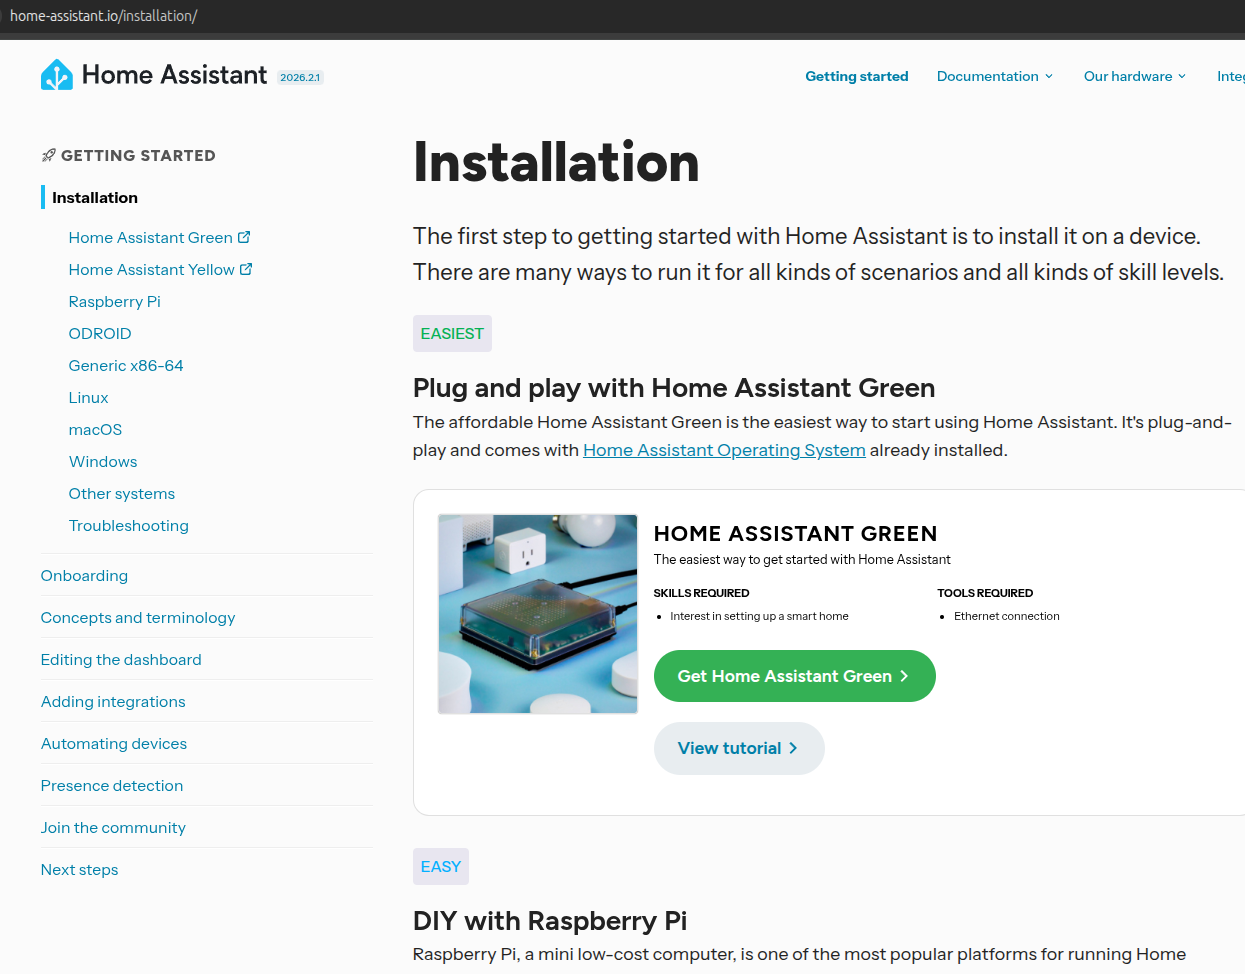Open the Windows installation link

coord(103,461)
